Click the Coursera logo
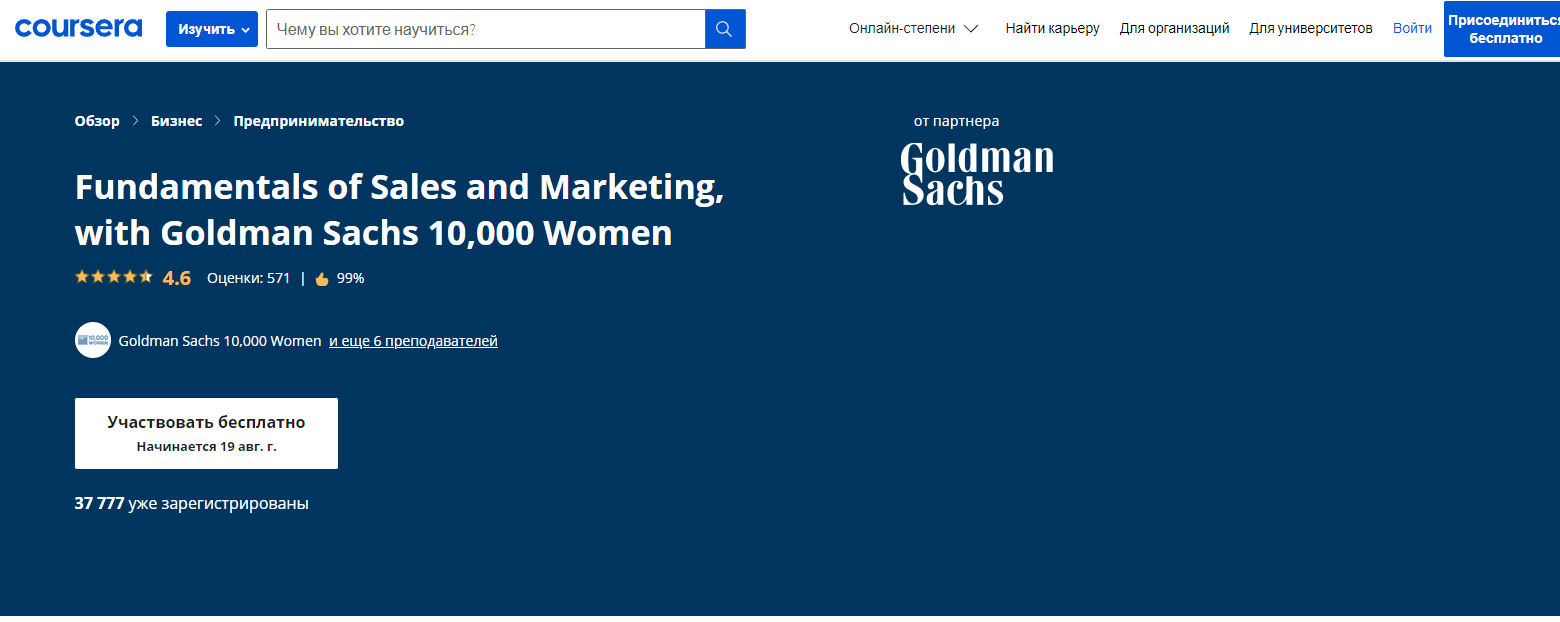The image size is (1560, 622). (x=78, y=28)
